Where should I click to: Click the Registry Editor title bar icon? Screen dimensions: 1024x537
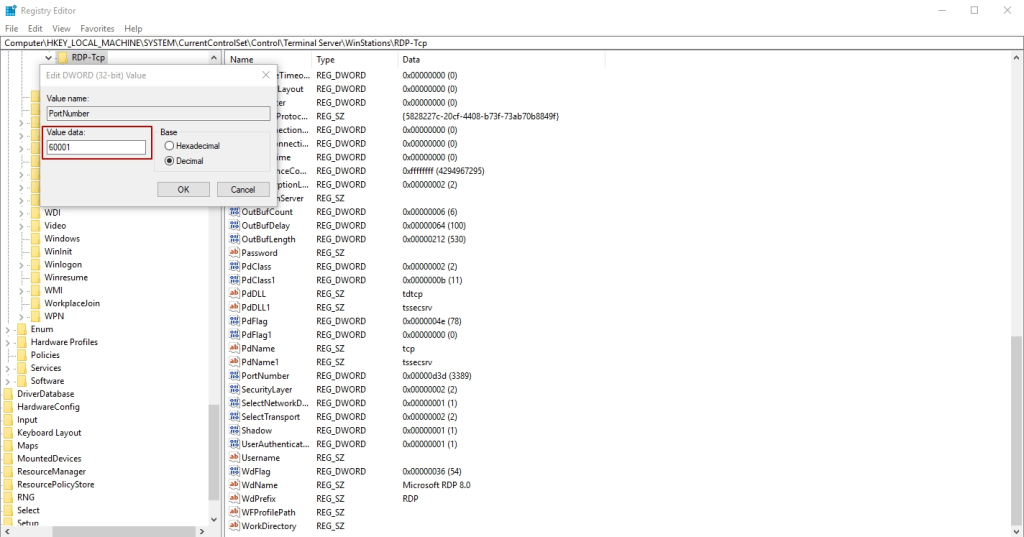pos(10,10)
